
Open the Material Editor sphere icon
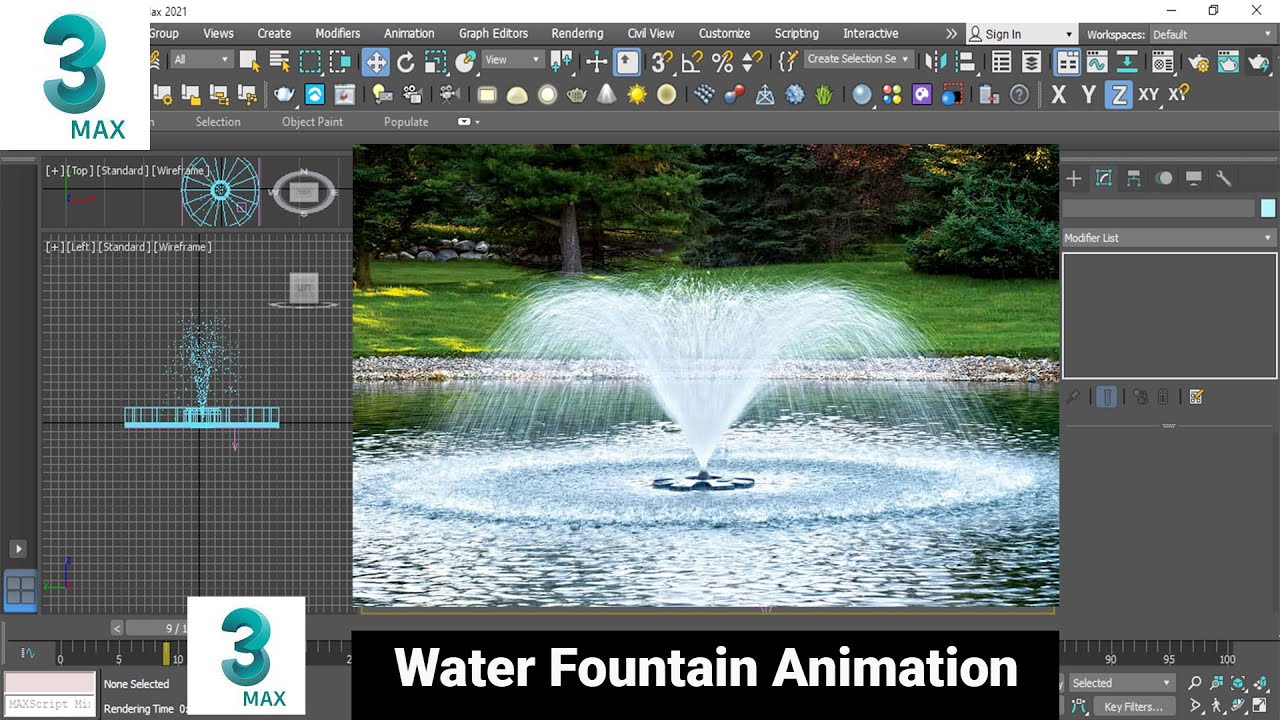click(1162, 63)
